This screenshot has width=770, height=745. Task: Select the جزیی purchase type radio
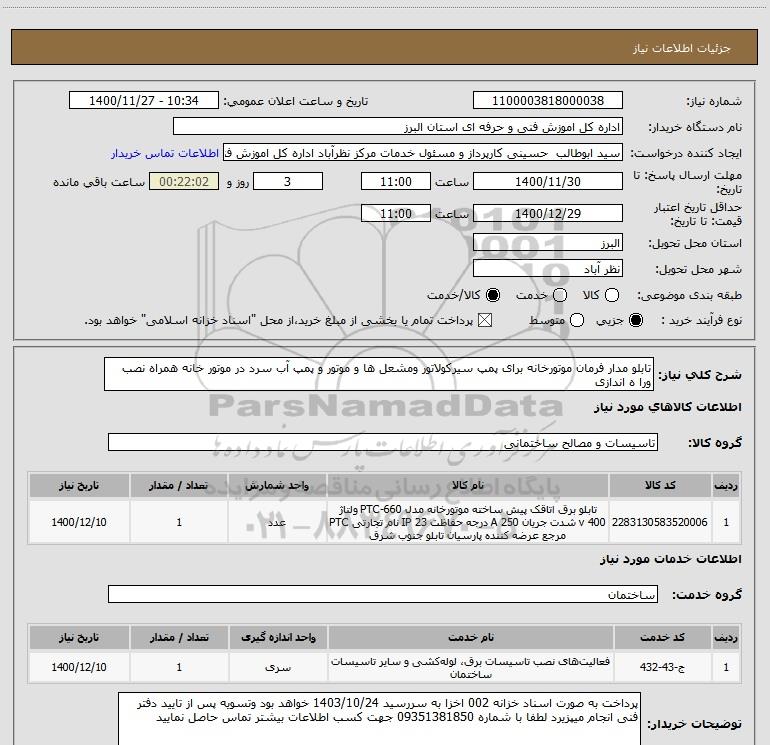(x=635, y=320)
